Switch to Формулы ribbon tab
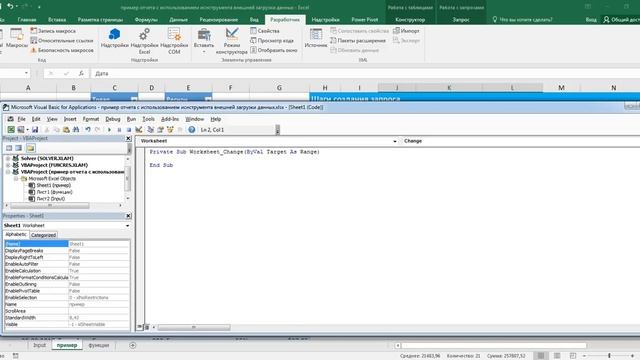This screenshot has height=360, width=640. (146, 20)
